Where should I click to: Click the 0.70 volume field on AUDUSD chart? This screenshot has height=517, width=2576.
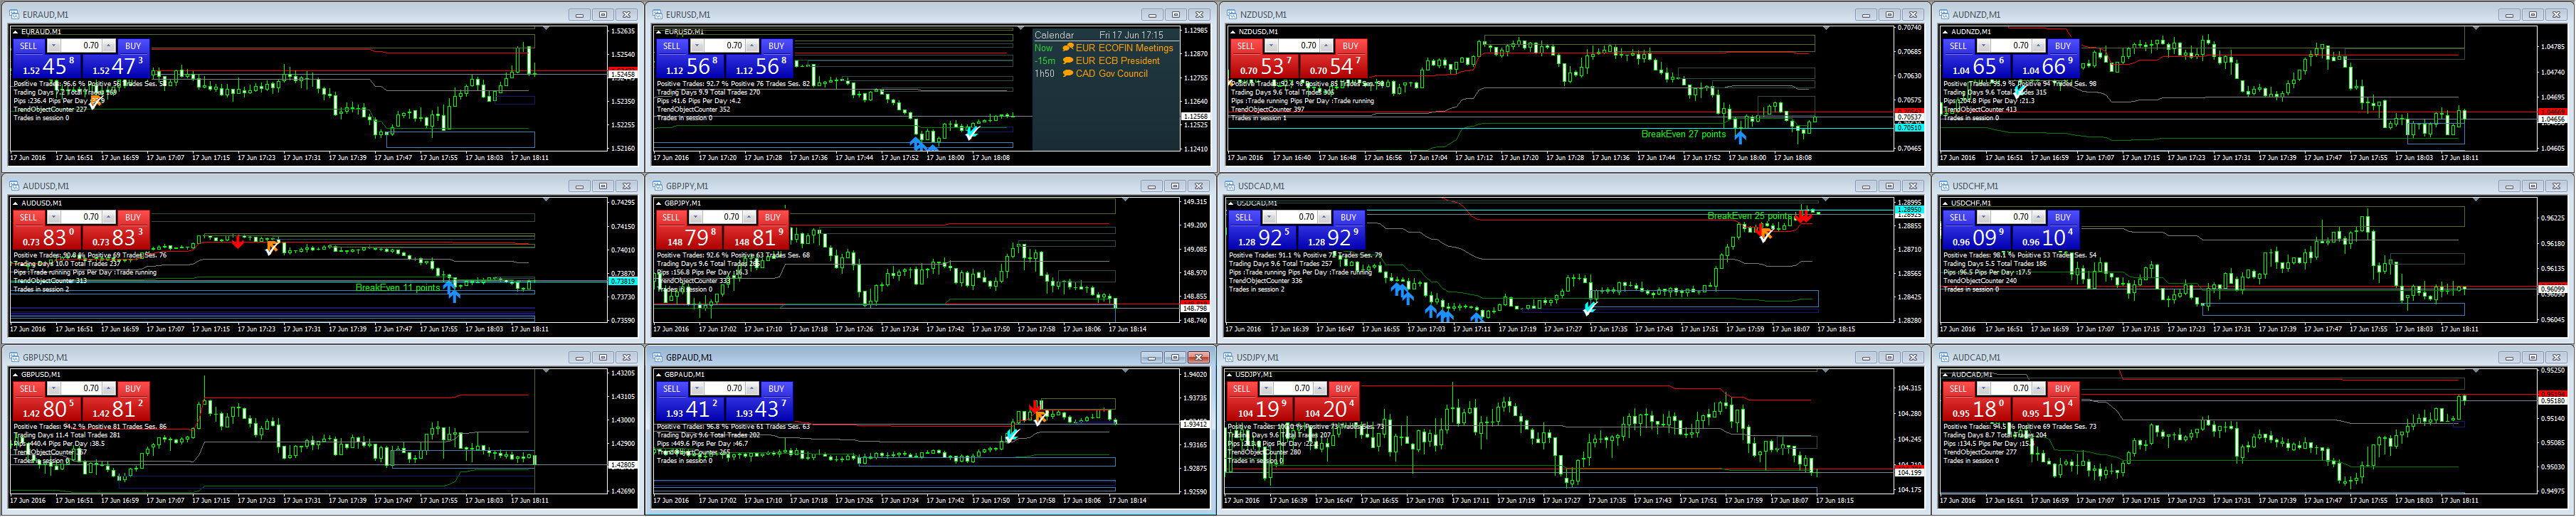[82, 217]
